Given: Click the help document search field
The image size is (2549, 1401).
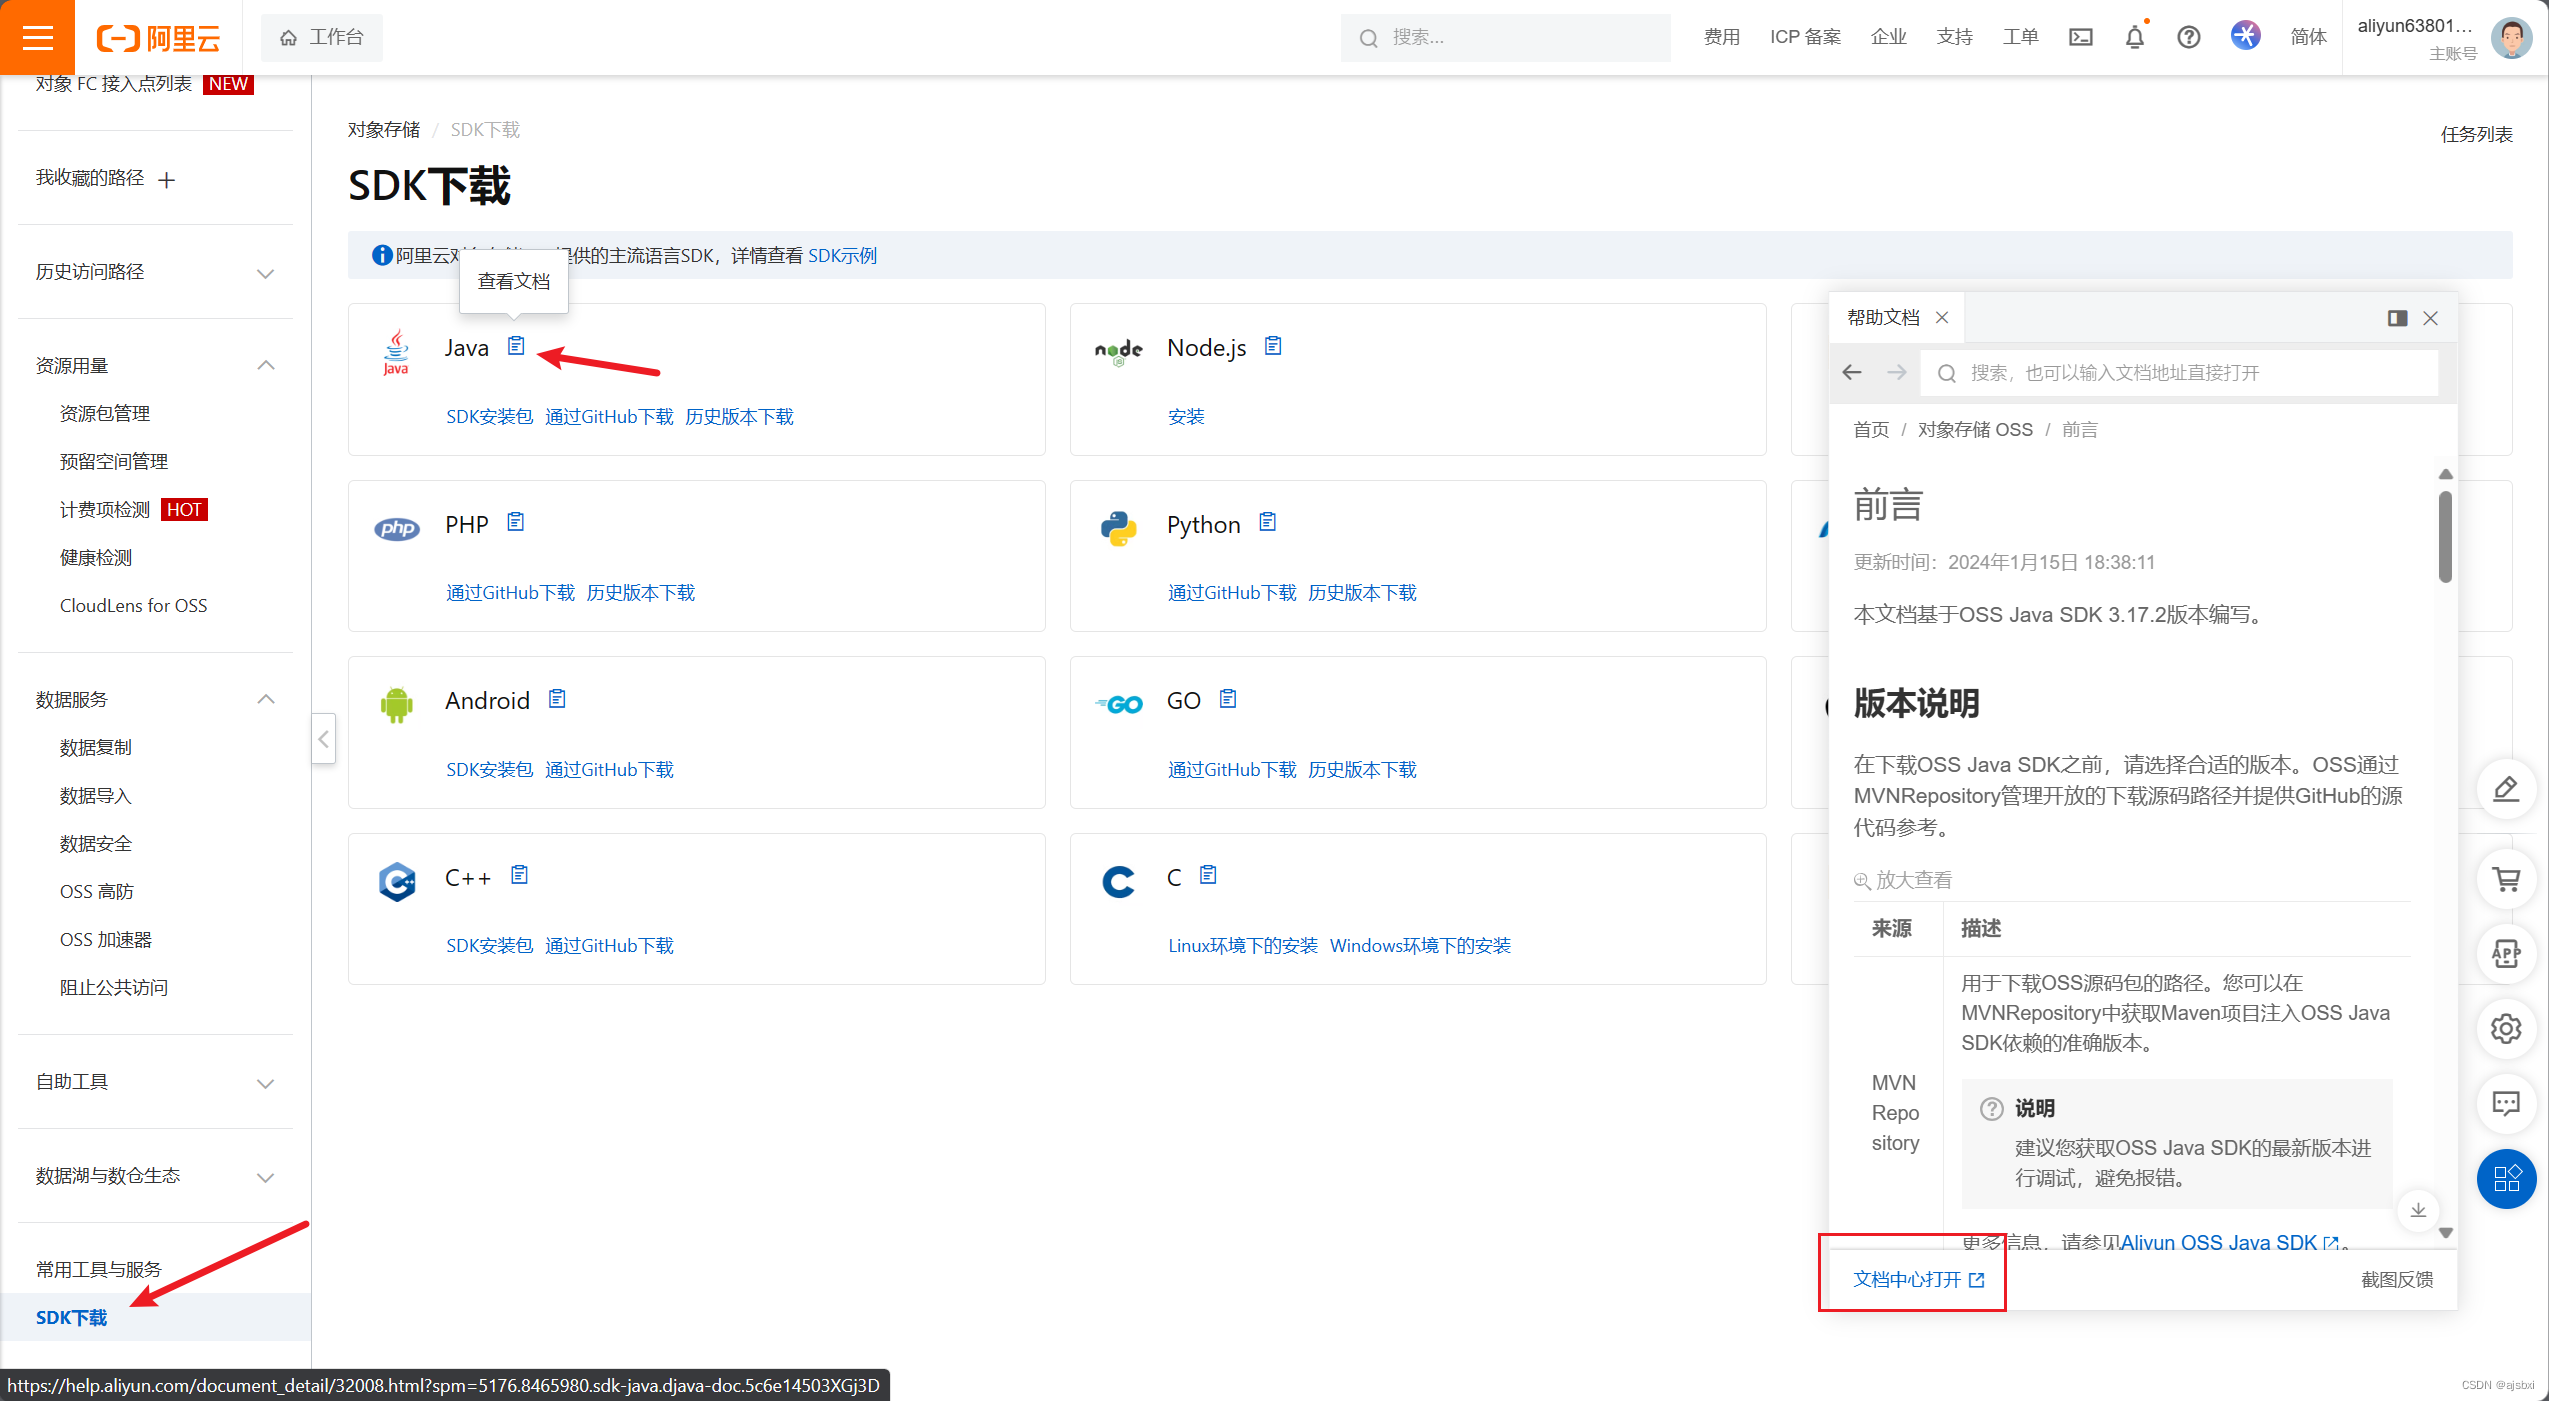Looking at the screenshot, I should point(2180,373).
